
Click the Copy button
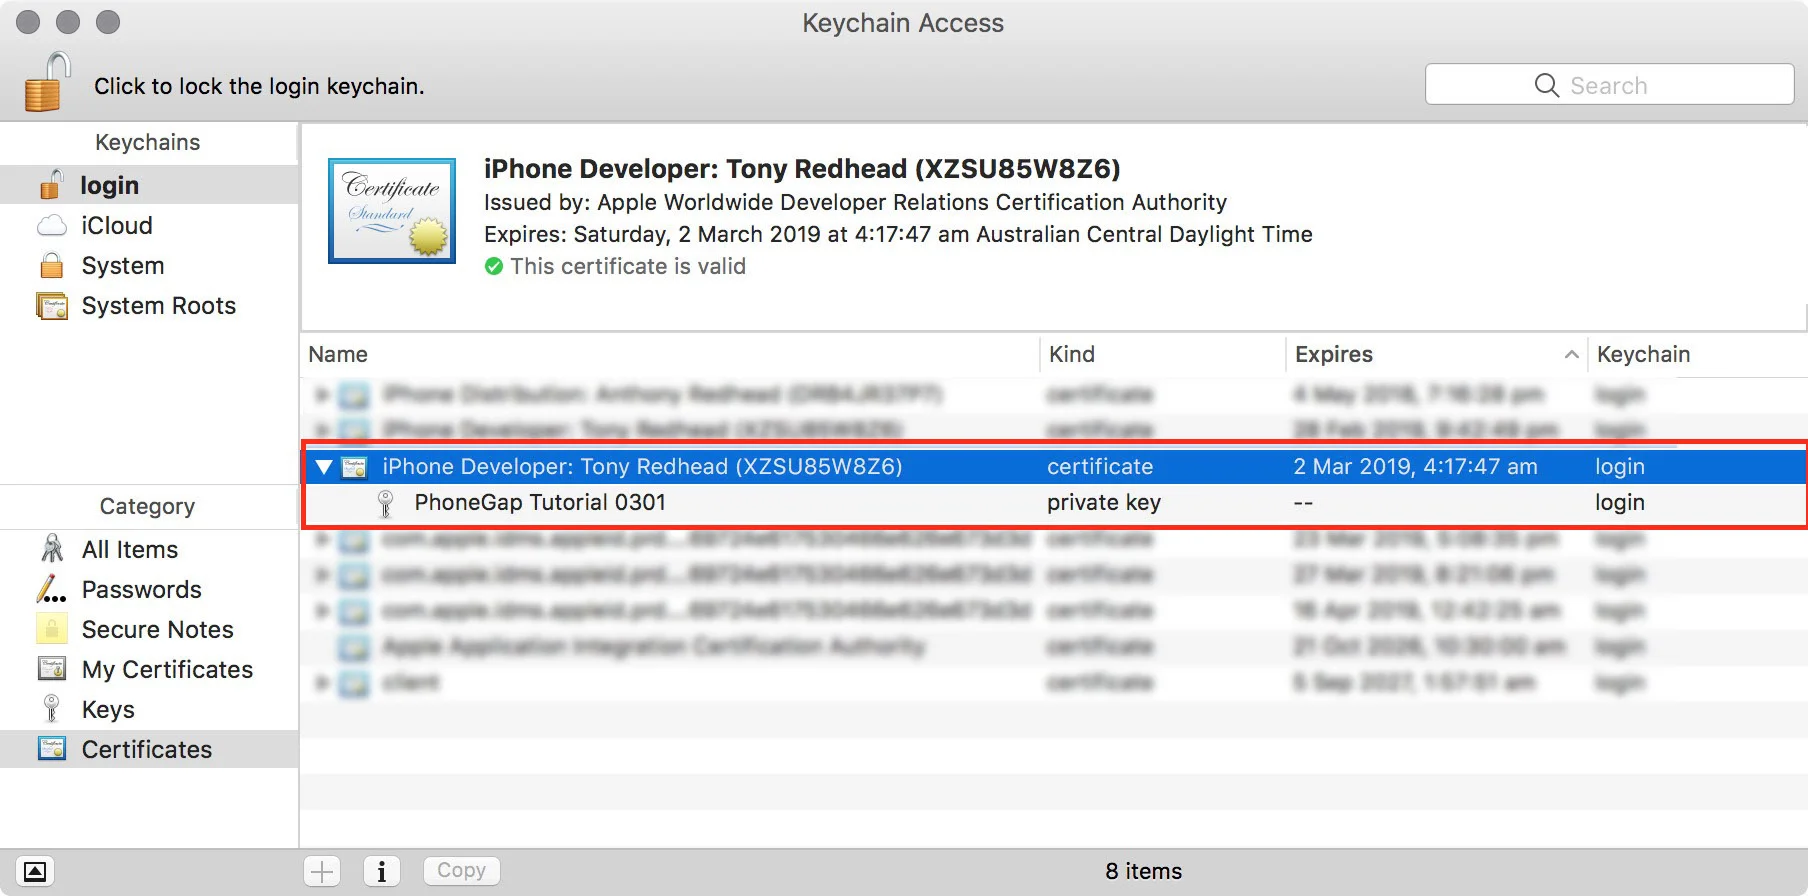point(461,871)
